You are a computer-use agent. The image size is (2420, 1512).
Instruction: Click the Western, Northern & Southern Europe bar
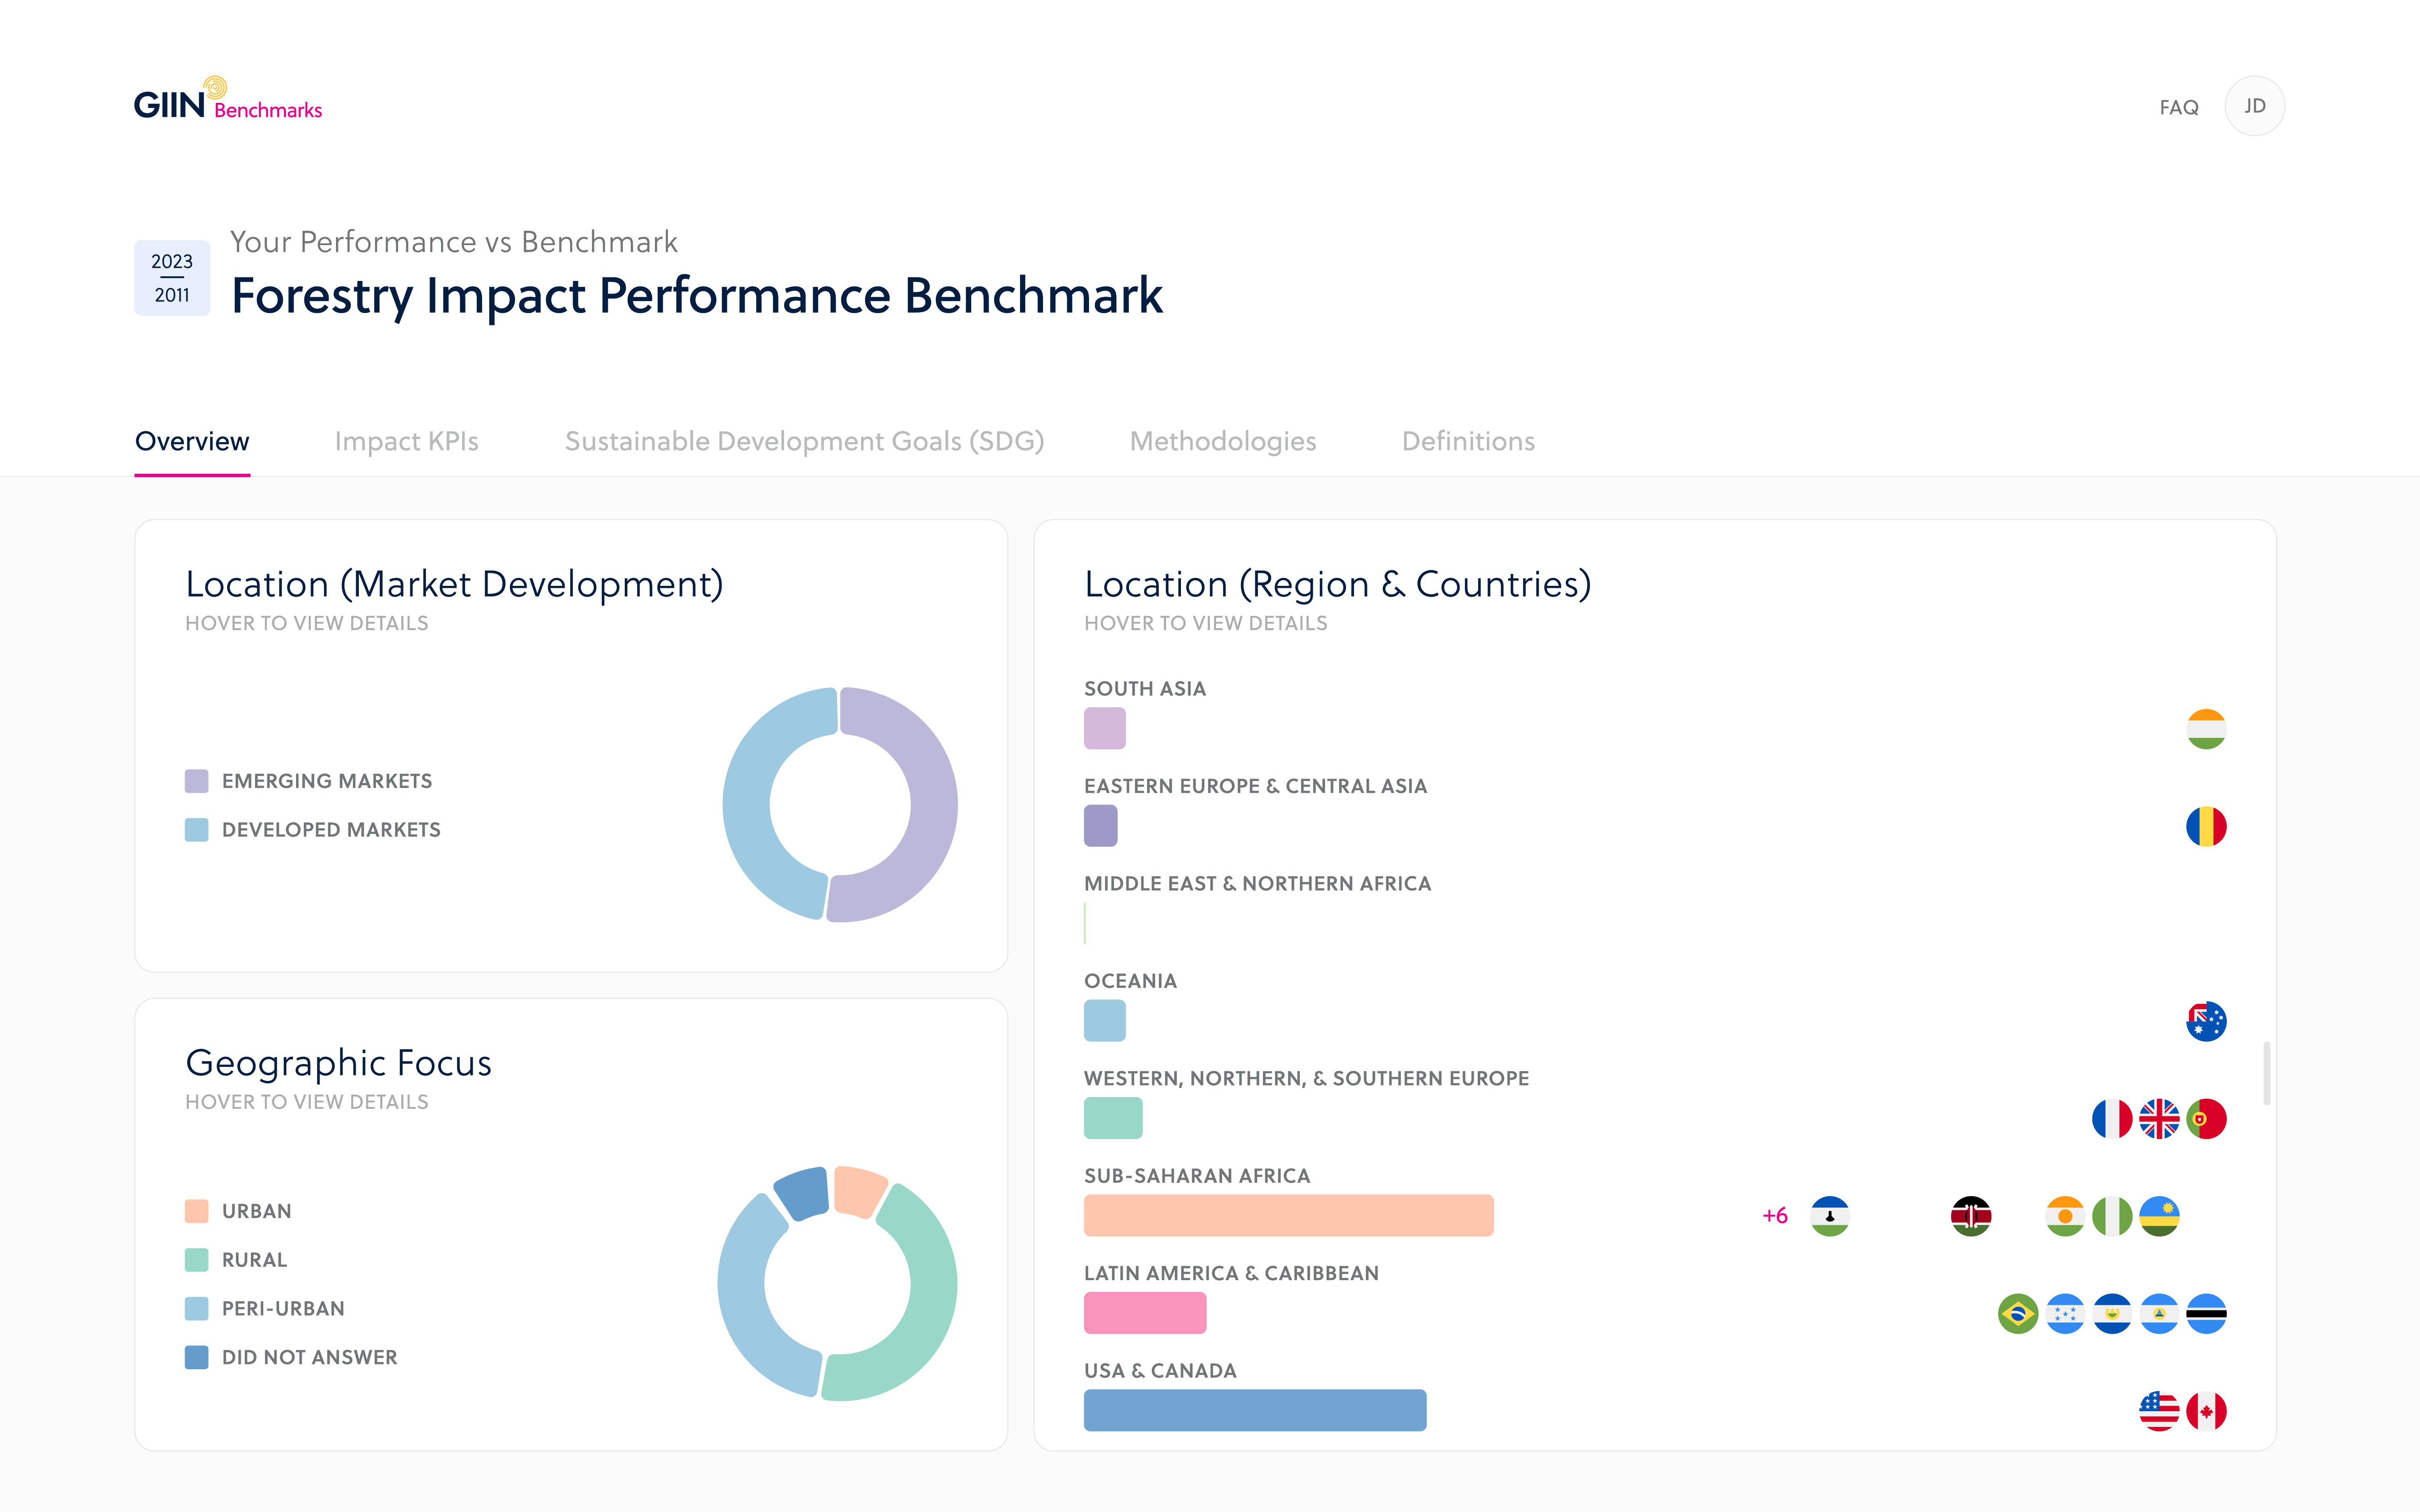pyautogui.click(x=1113, y=1118)
